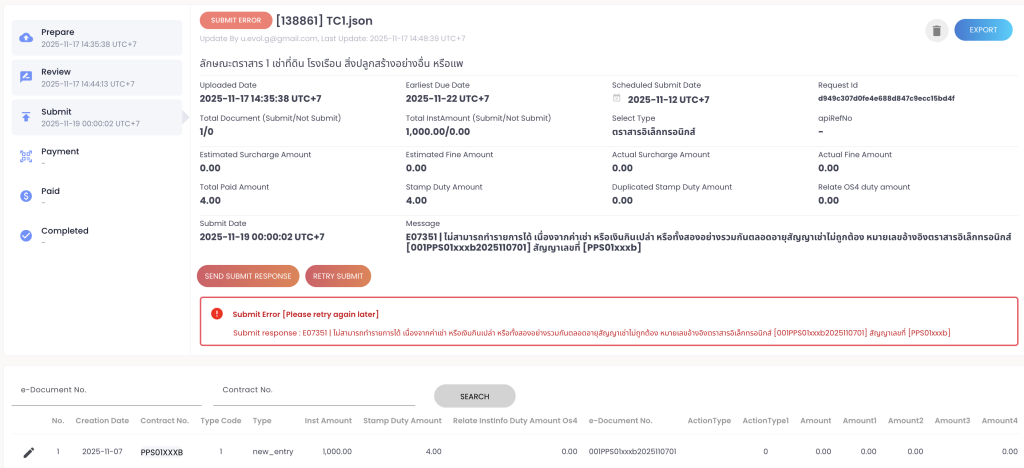Click the Payment step icon
Image resolution: width=1024 pixels, height=468 pixels.
point(26,156)
